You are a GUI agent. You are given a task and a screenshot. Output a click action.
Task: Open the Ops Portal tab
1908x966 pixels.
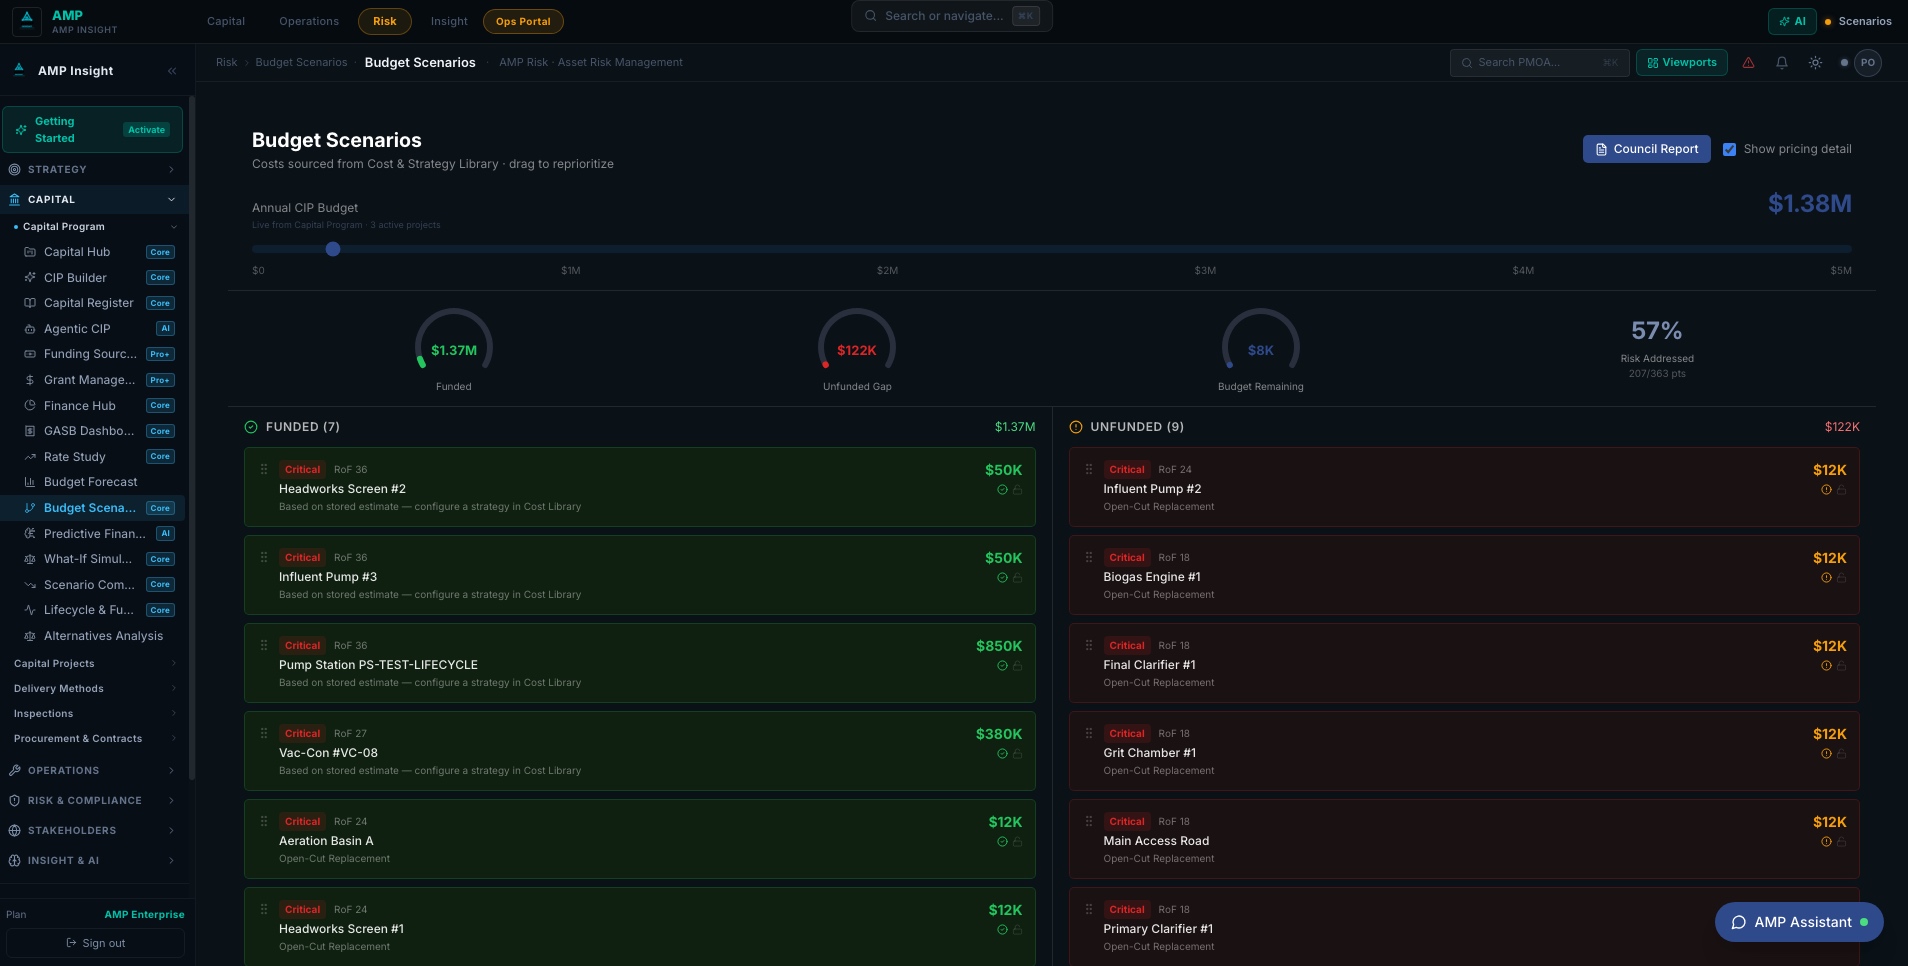pos(523,21)
